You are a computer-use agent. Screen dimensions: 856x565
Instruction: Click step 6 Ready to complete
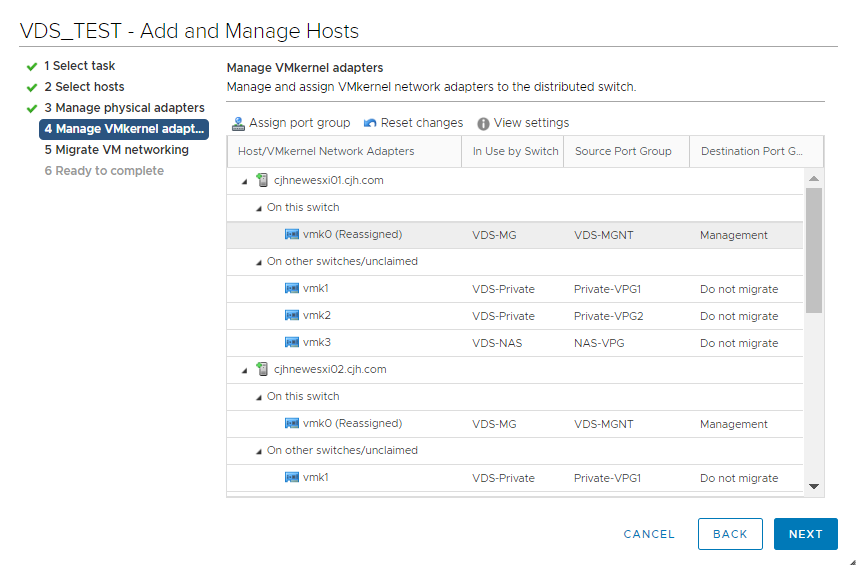click(x=104, y=171)
